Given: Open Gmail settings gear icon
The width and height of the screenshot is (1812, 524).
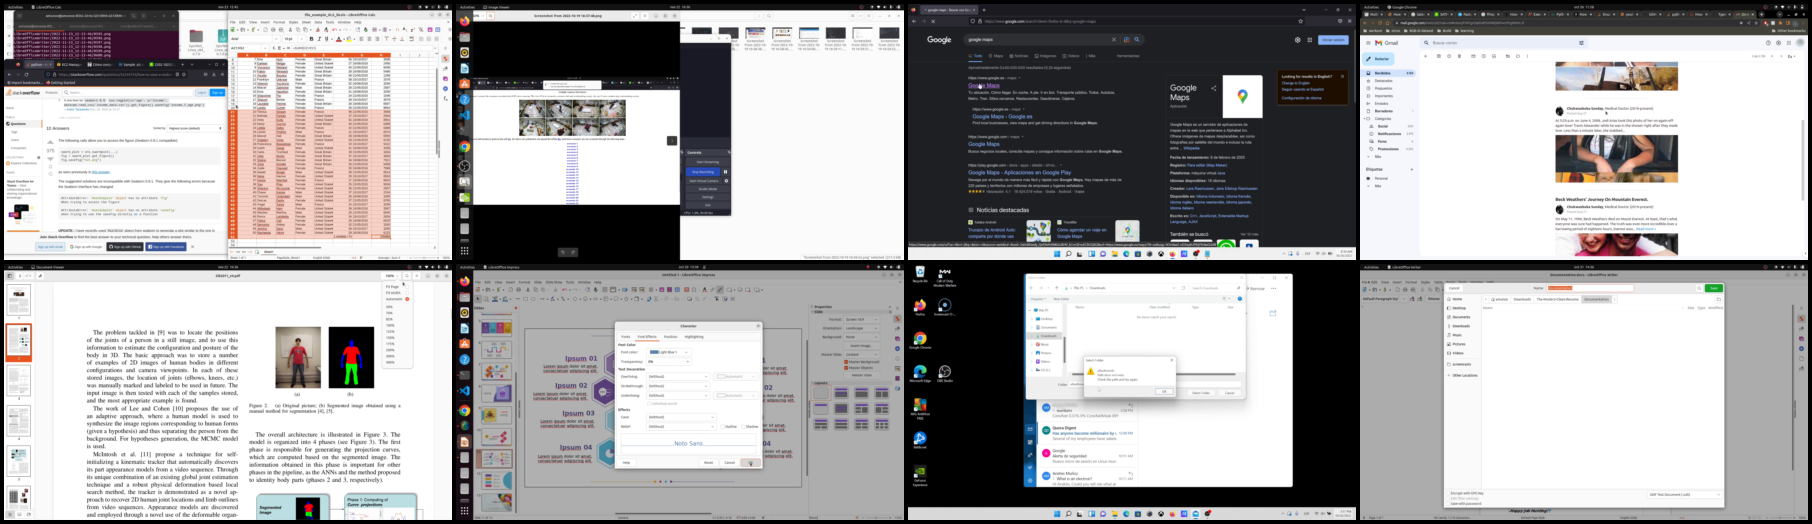Looking at the screenshot, I should point(1778,43).
